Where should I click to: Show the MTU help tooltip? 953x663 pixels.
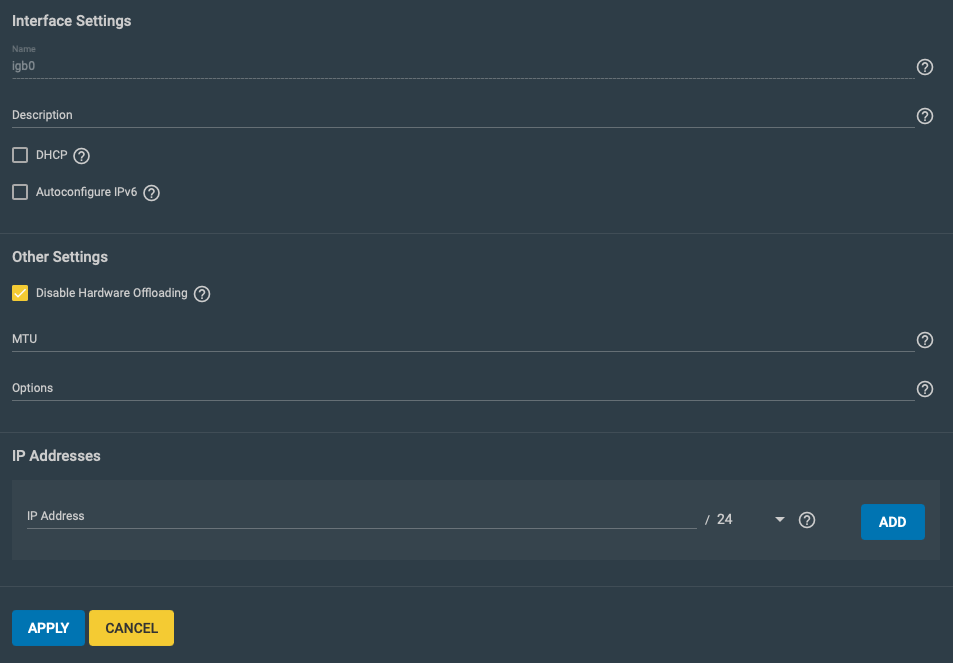pos(924,340)
